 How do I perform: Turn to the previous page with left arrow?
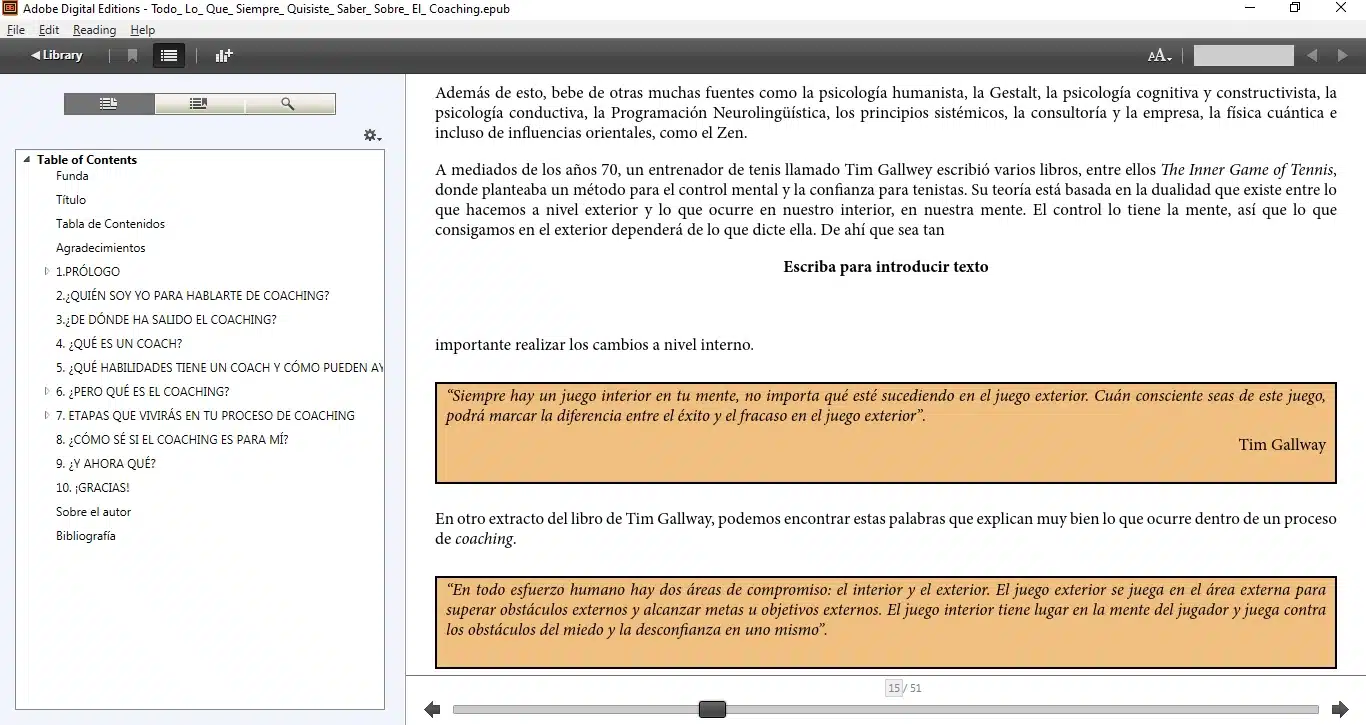click(432, 710)
